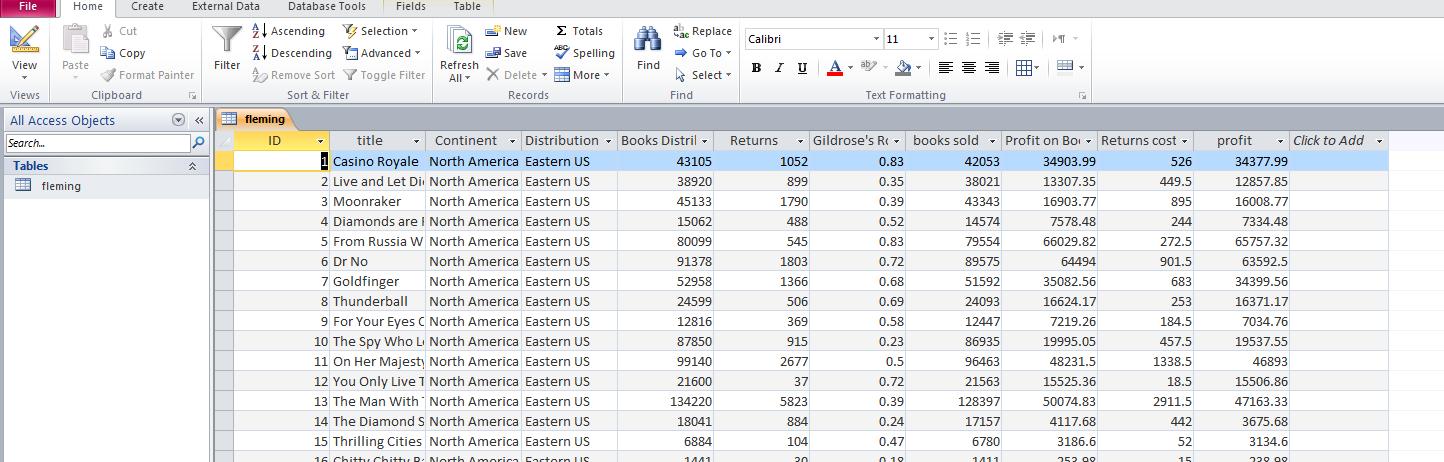Image resolution: width=1444 pixels, height=462 pixels.
Task: Switch to the Database Tools tab
Action: click(327, 7)
